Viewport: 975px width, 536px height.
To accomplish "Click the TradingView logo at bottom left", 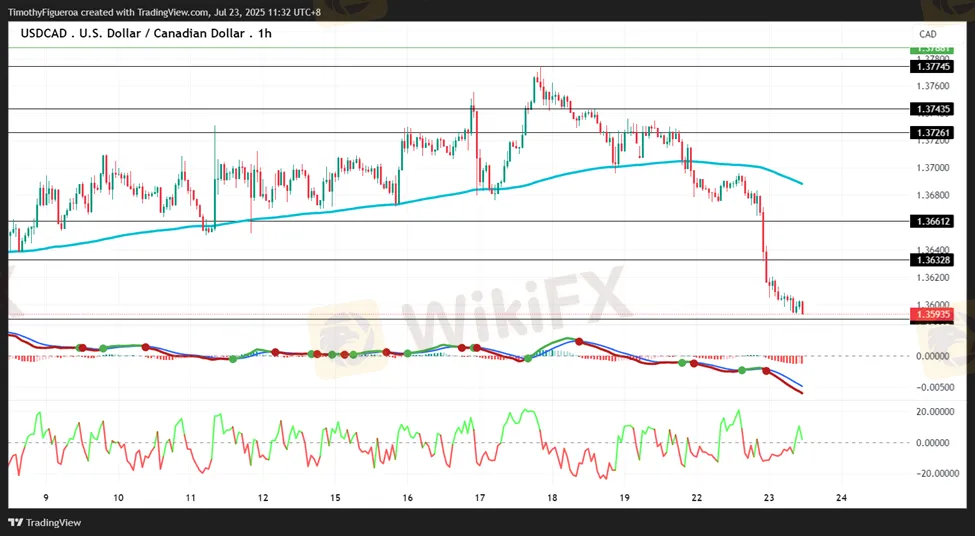I will (44, 522).
